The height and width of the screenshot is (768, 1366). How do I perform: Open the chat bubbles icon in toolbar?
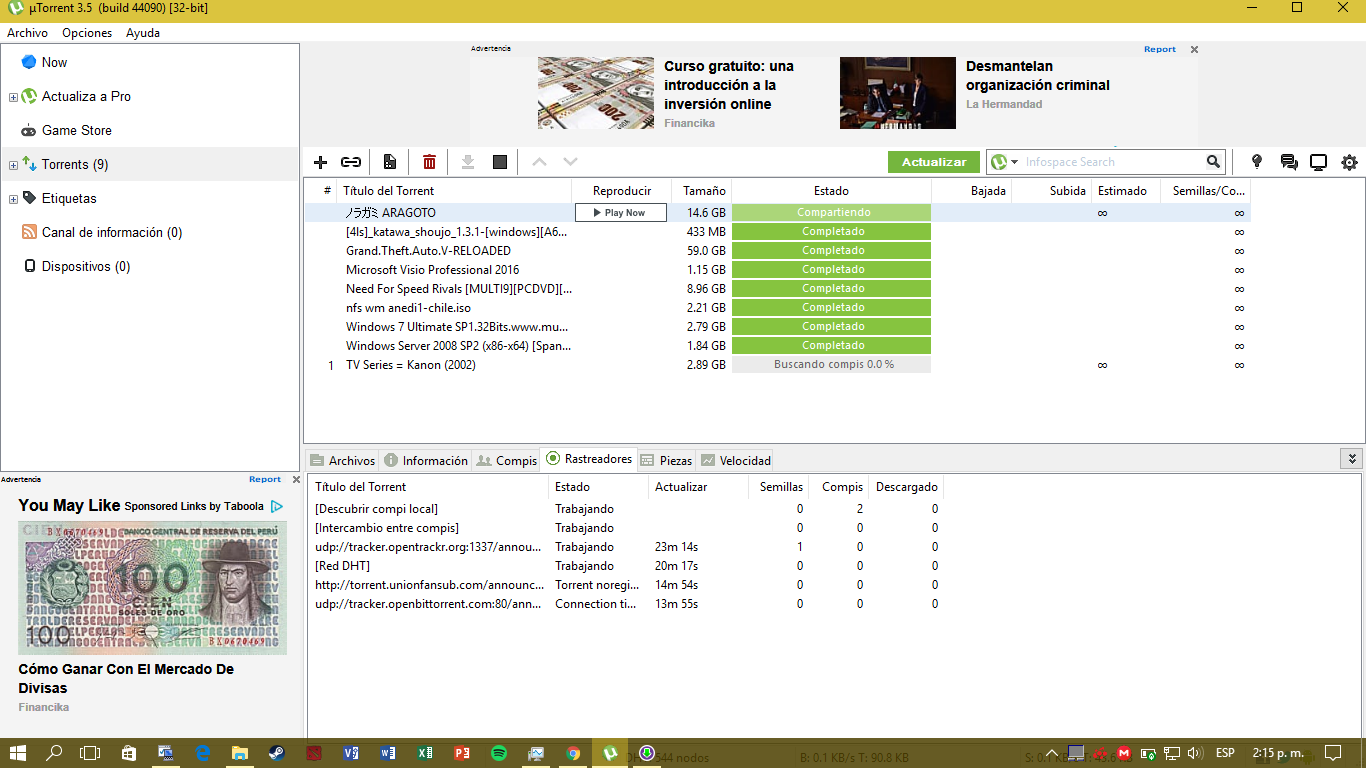point(1289,162)
